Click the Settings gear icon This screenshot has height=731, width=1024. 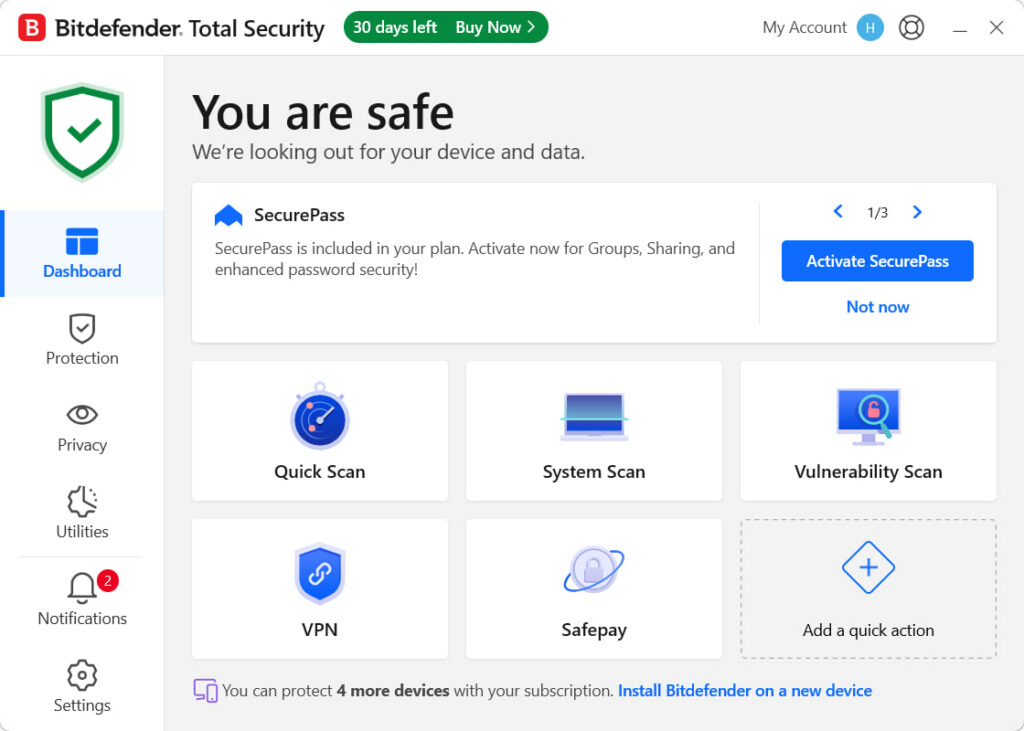(x=82, y=675)
